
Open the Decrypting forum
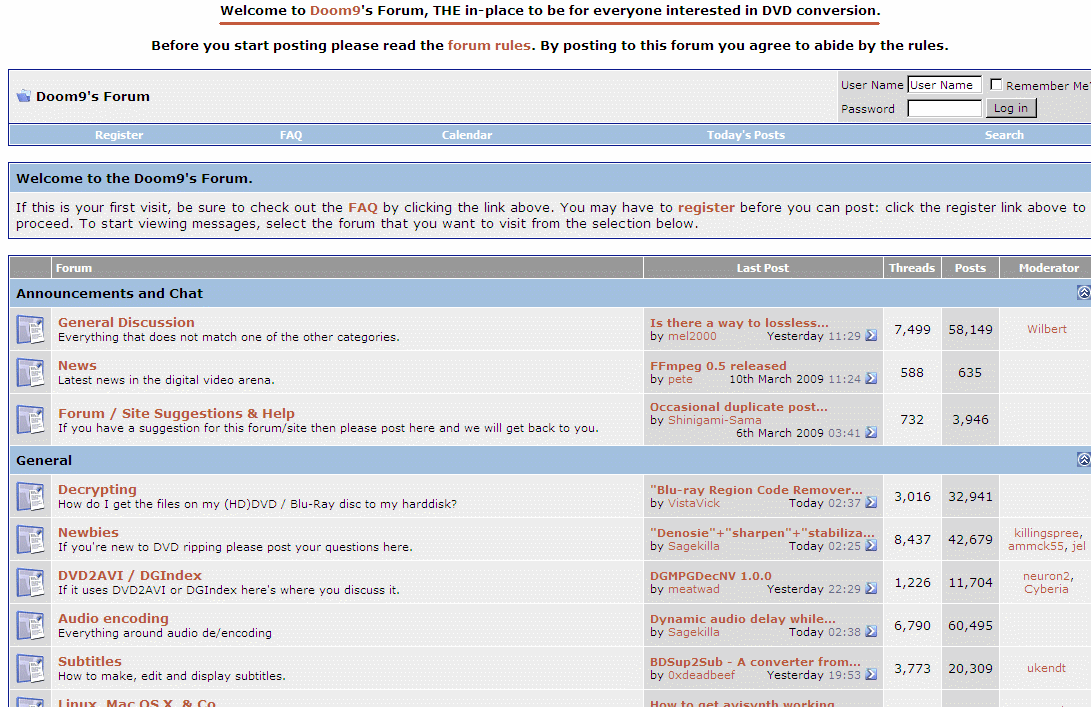[97, 489]
